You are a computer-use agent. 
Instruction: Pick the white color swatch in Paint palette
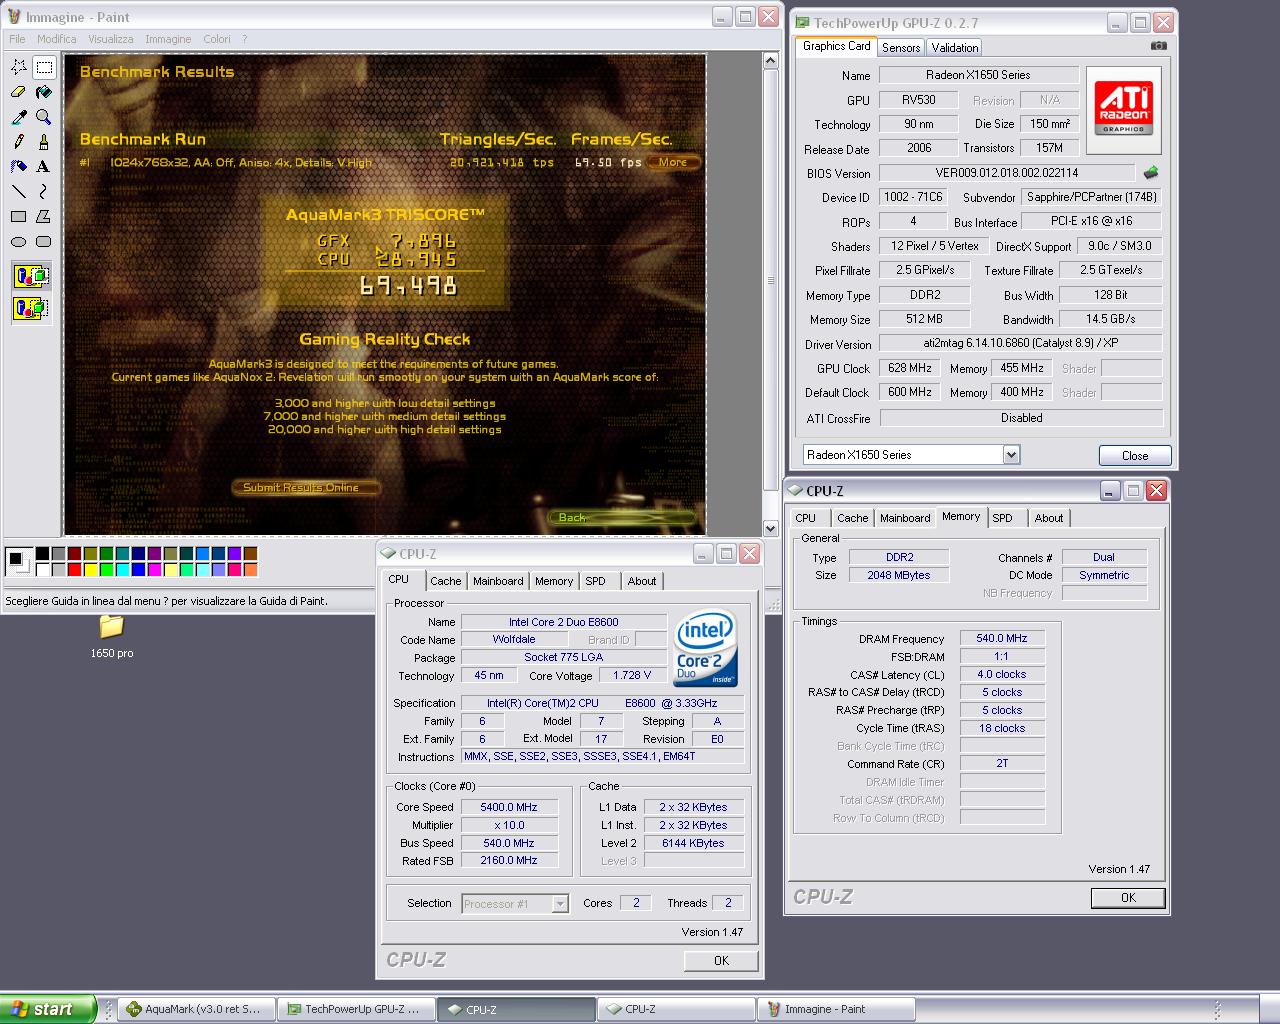(x=43, y=570)
